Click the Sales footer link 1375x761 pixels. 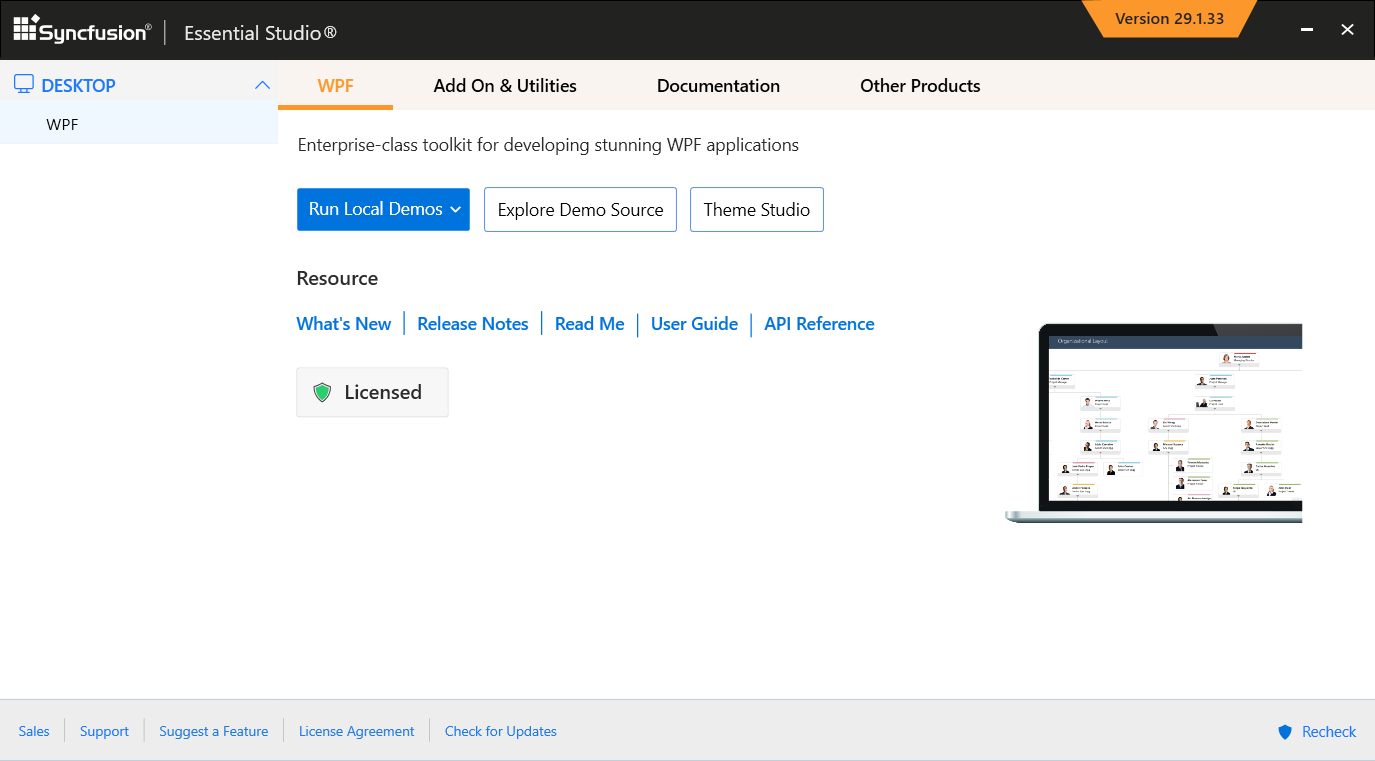[x=34, y=731]
